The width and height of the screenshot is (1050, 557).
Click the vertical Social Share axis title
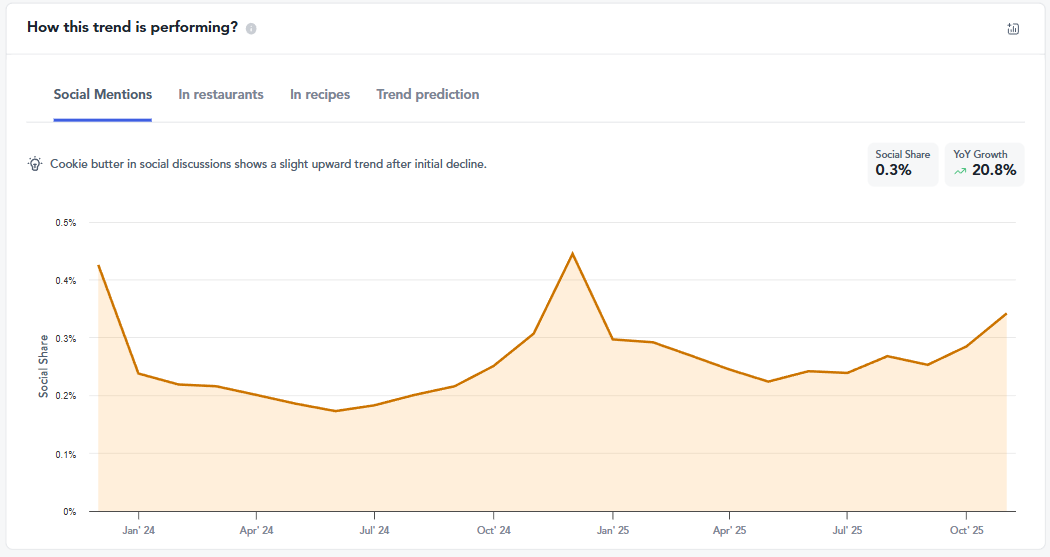click(x=44, y=366)
